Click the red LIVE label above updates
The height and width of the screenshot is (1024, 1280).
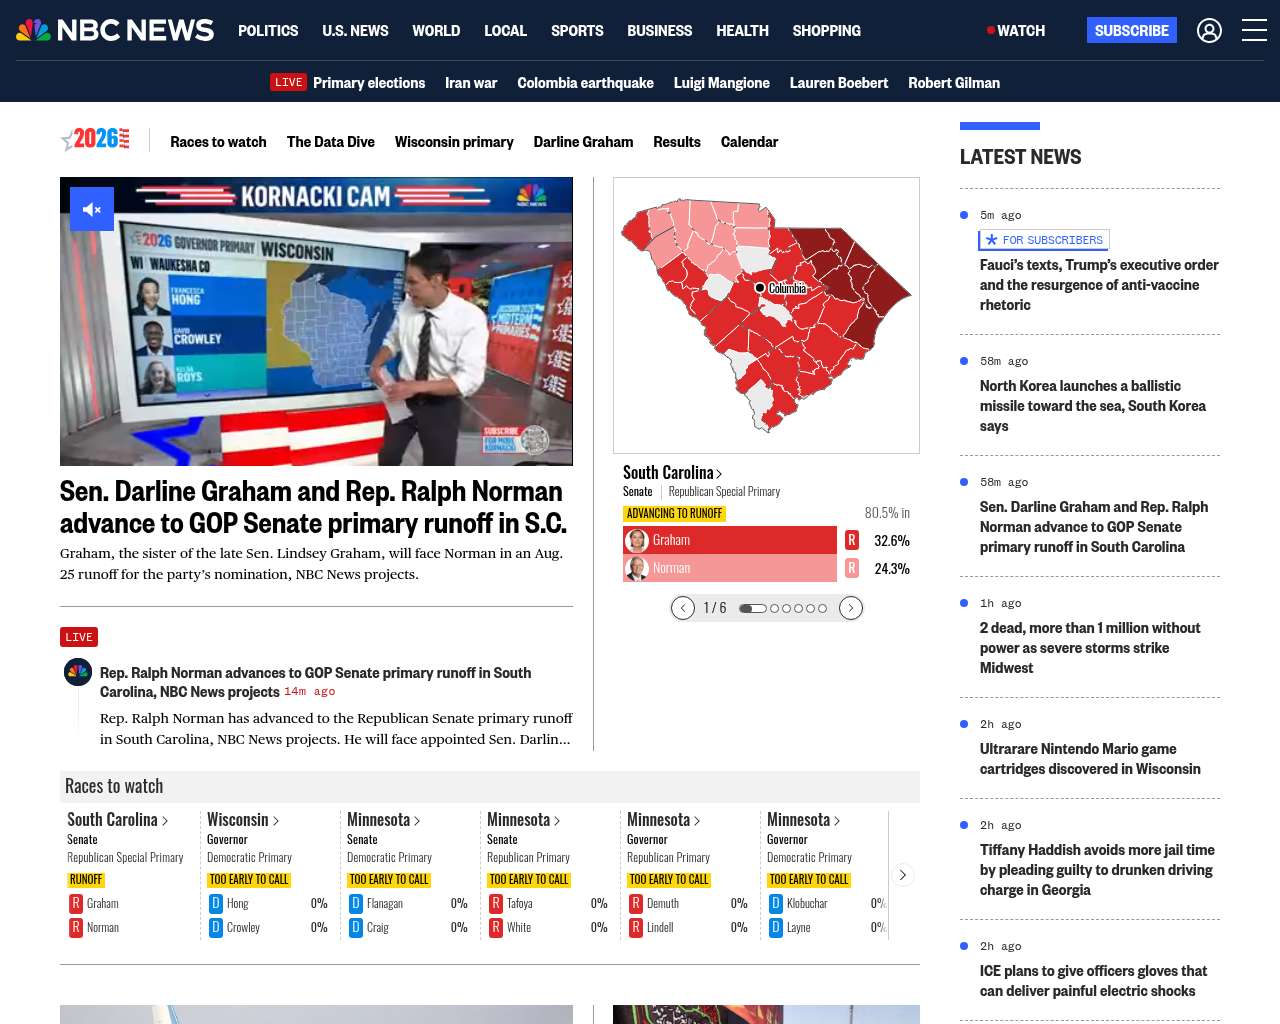79,637
